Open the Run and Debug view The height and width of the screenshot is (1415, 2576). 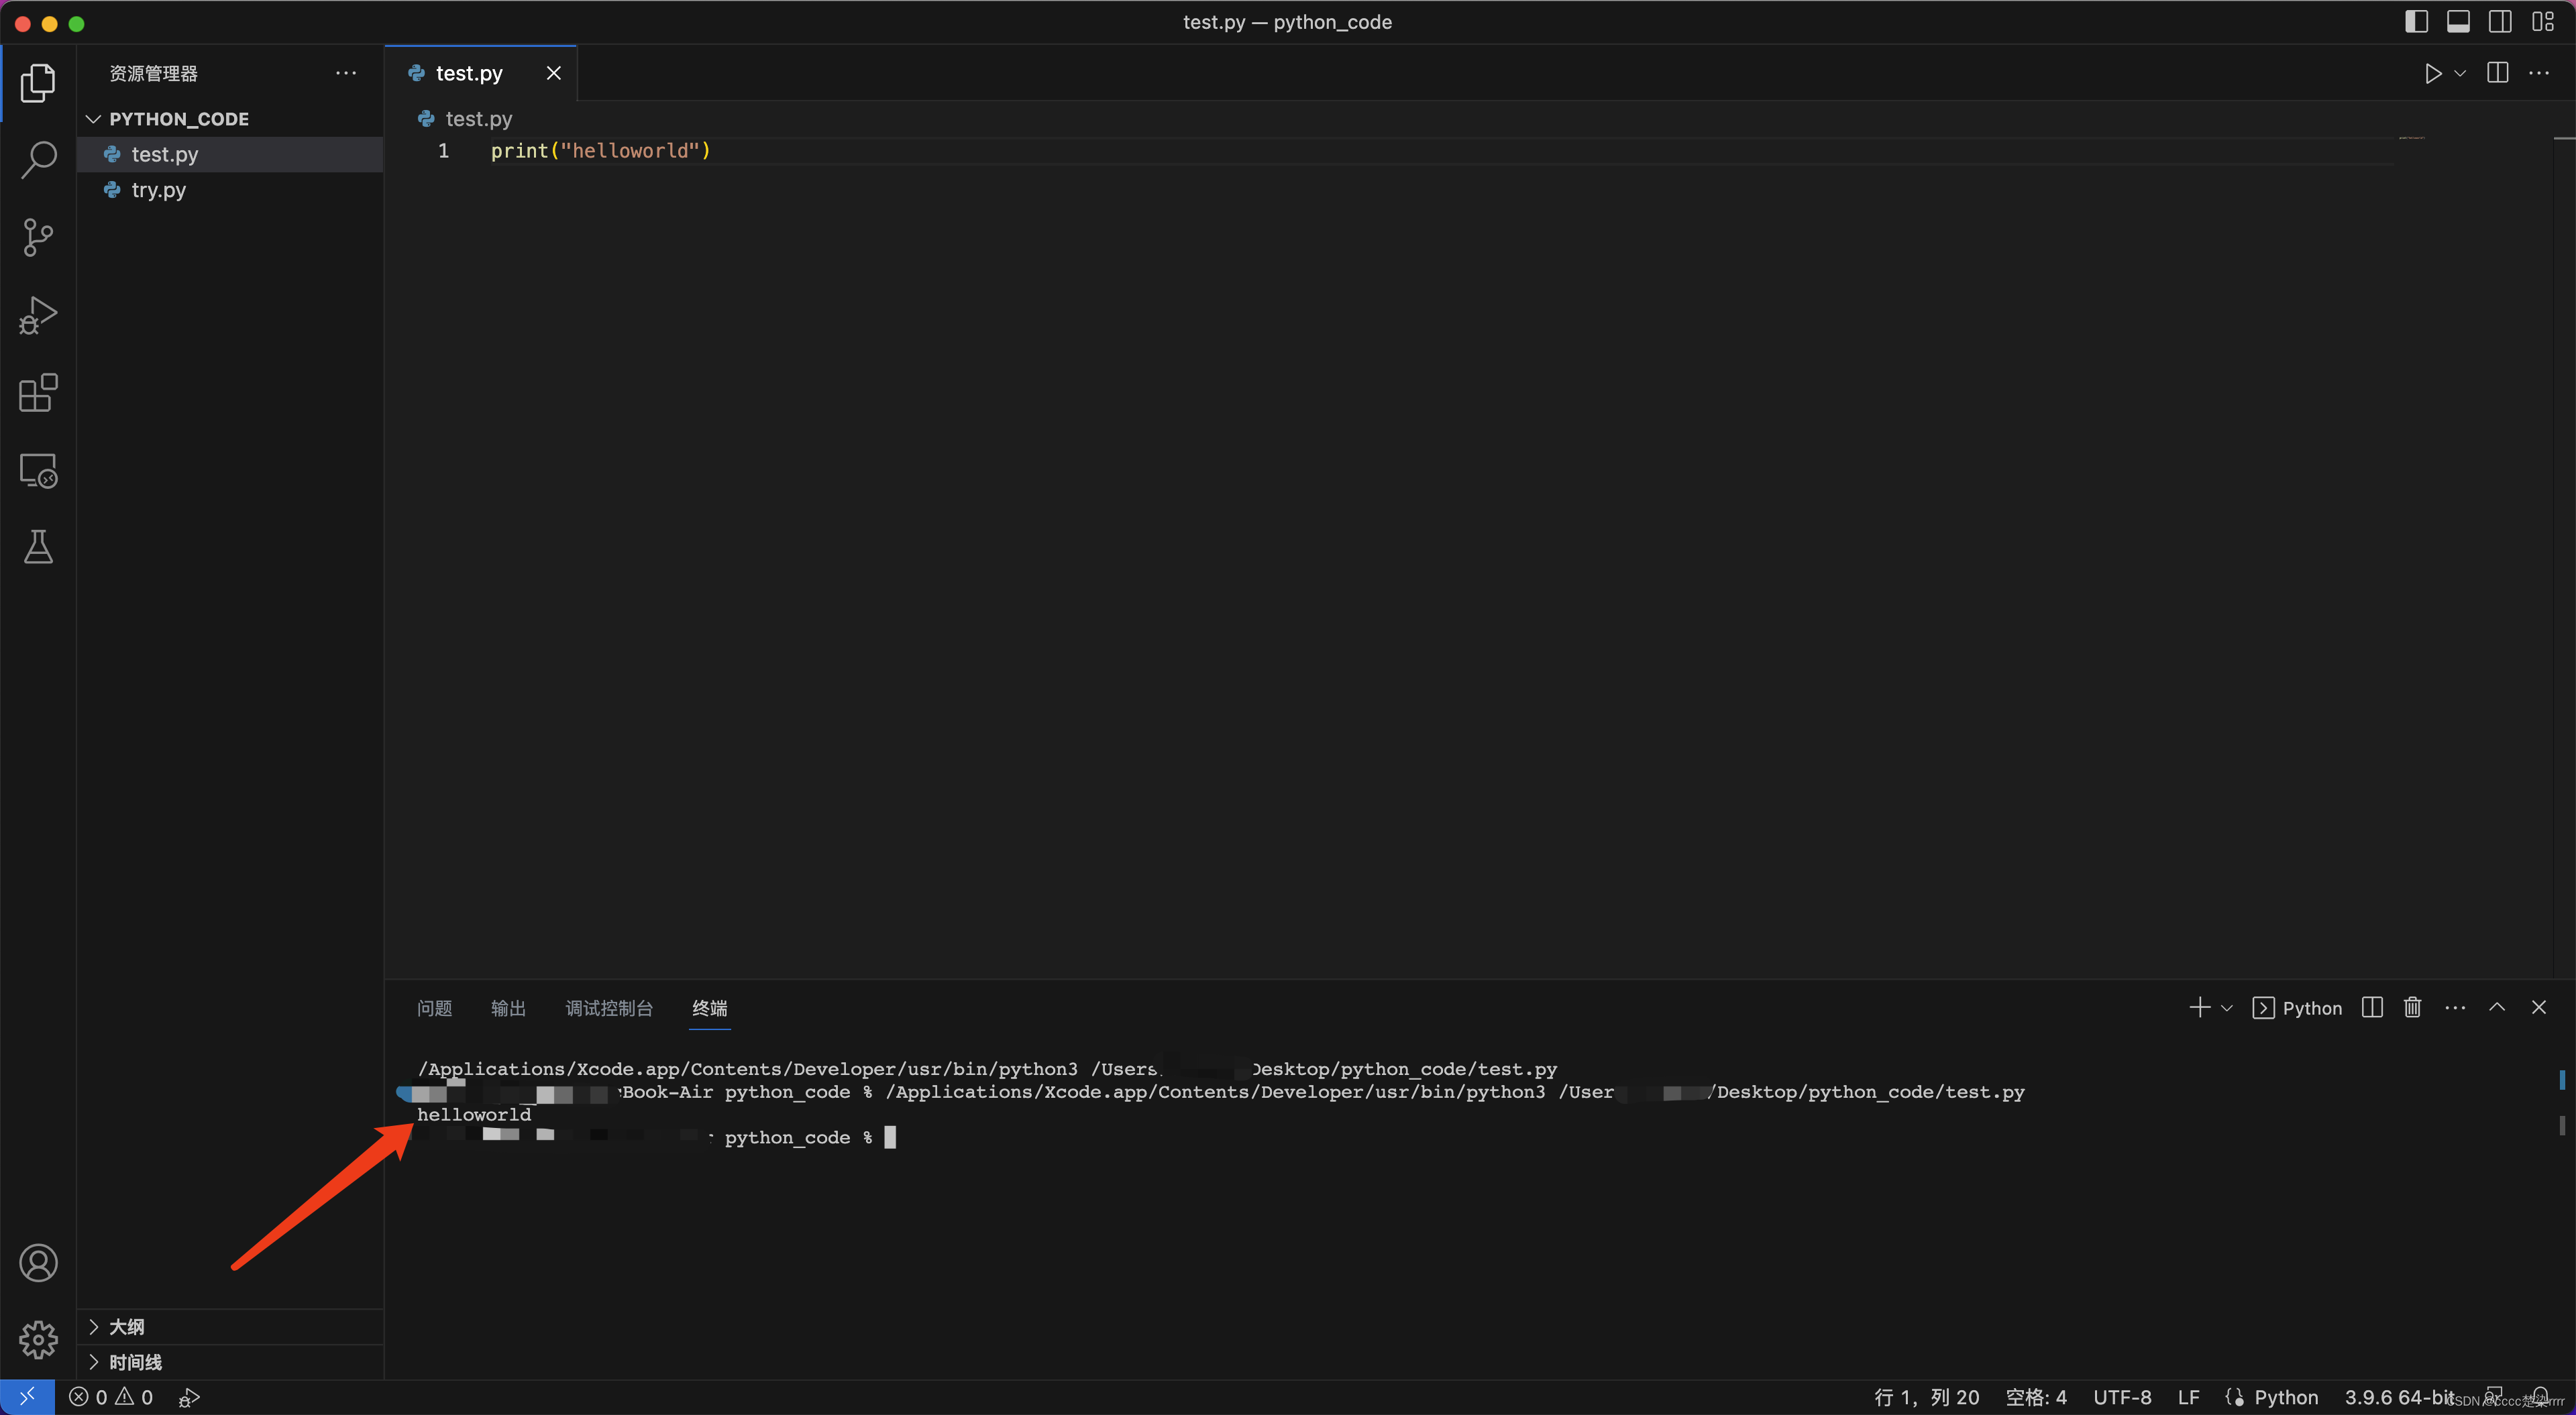point(38,315)
